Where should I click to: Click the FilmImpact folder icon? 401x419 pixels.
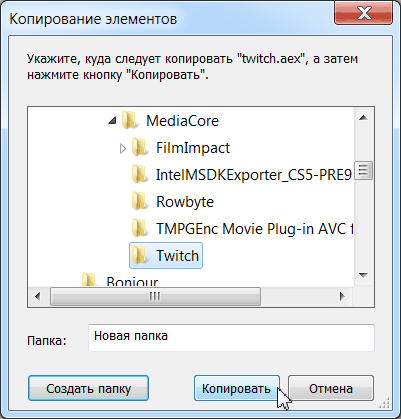[140, 147]
